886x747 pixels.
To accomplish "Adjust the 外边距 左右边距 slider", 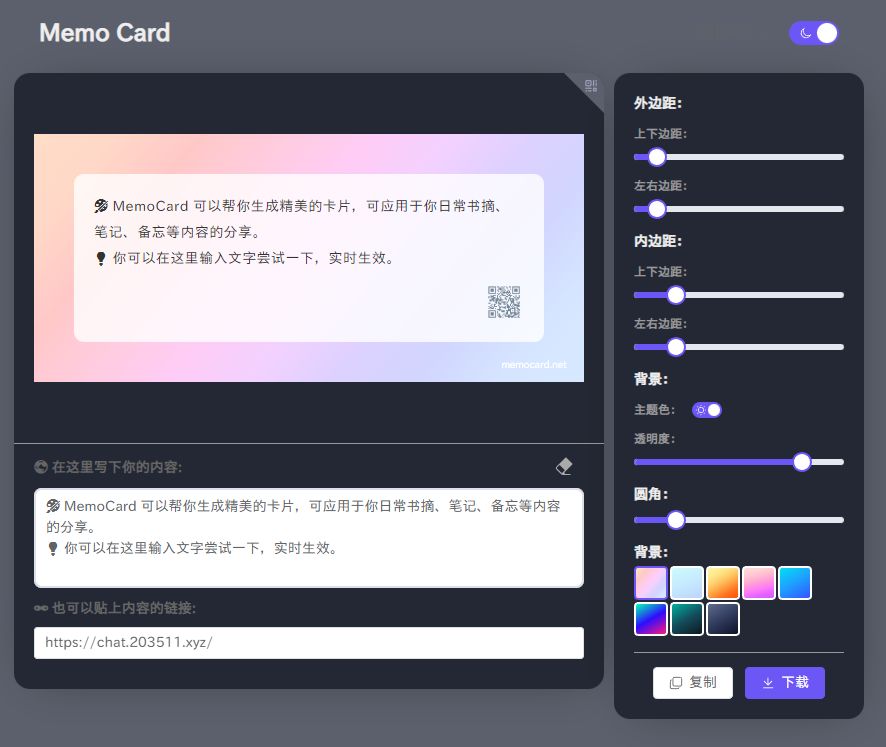I will [x=739, y=209].
